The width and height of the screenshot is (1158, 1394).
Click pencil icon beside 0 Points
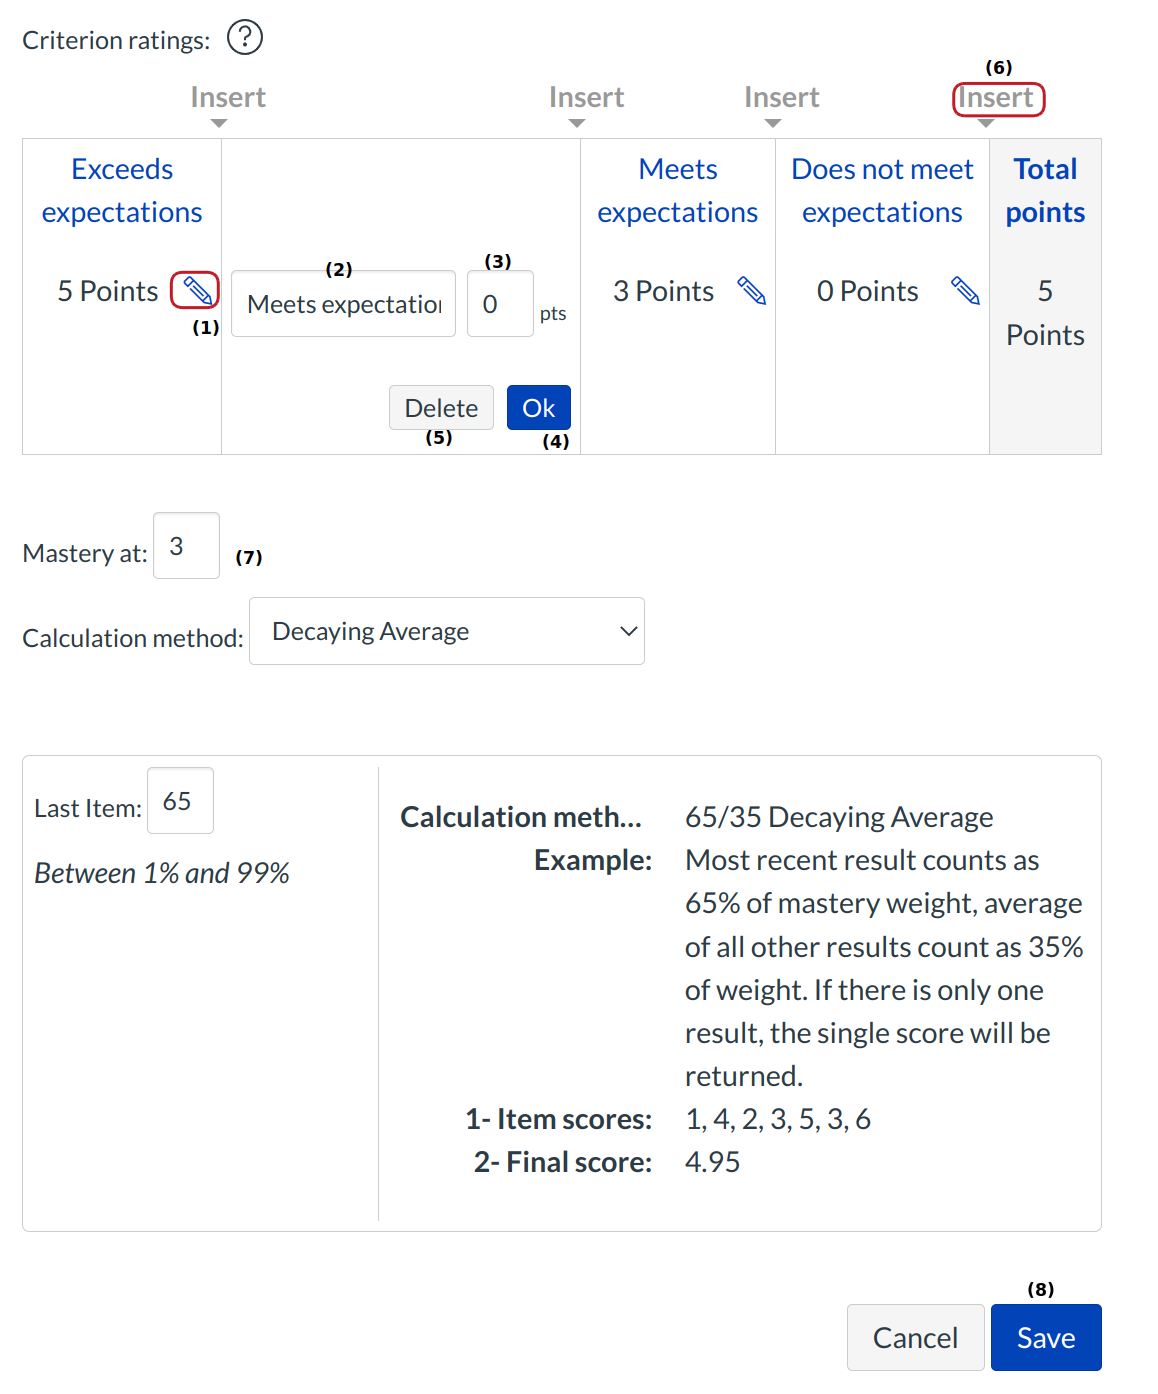point(965,291)
